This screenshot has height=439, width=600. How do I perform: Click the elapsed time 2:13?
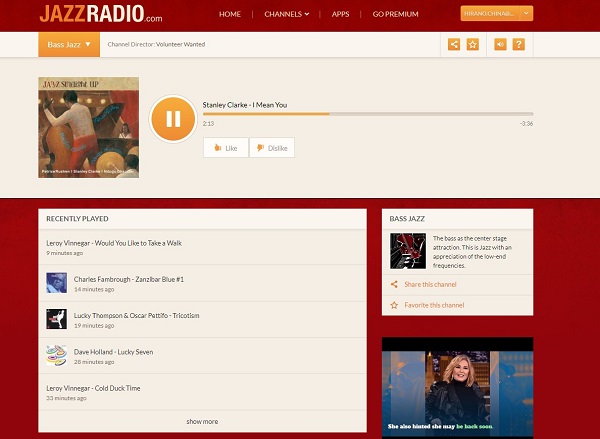tap(208, 124)
